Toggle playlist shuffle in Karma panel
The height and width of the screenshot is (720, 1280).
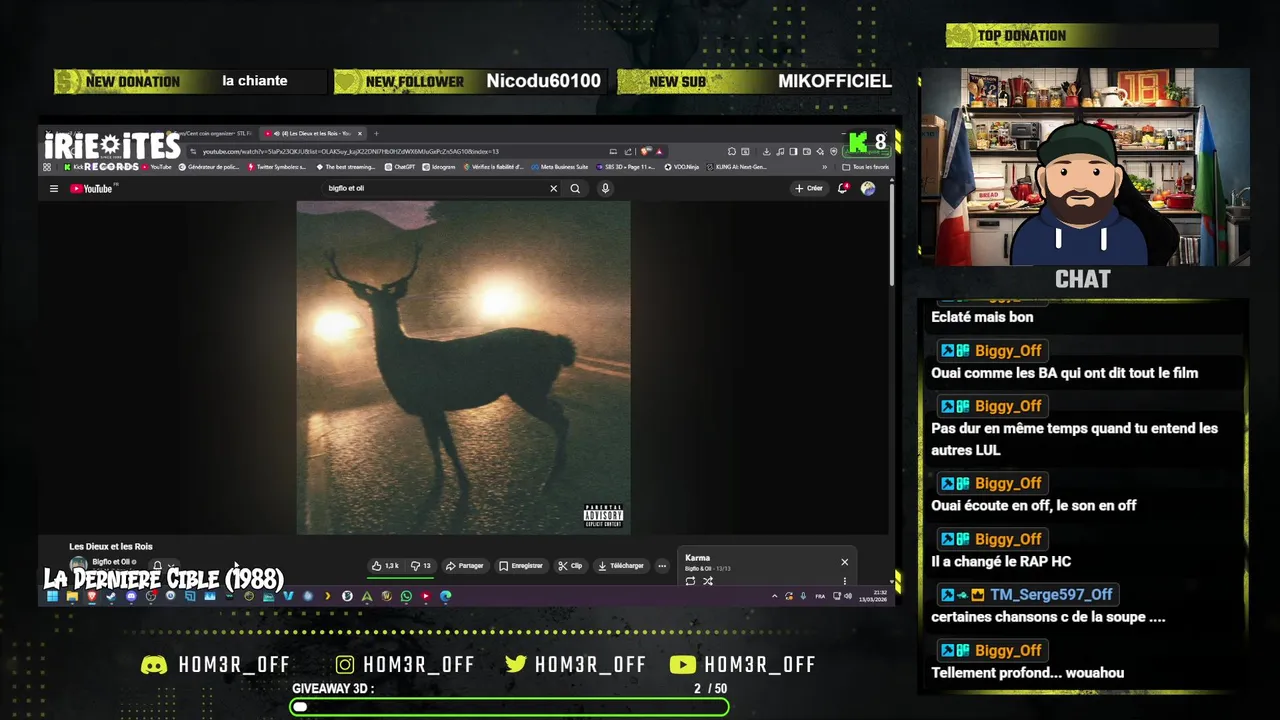pyautogui.click(x=708, y=581)
